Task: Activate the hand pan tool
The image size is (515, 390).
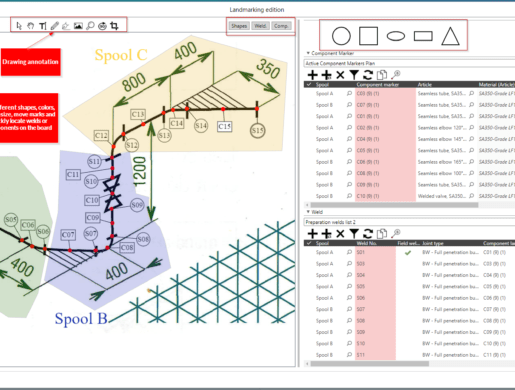Action: 31,26
